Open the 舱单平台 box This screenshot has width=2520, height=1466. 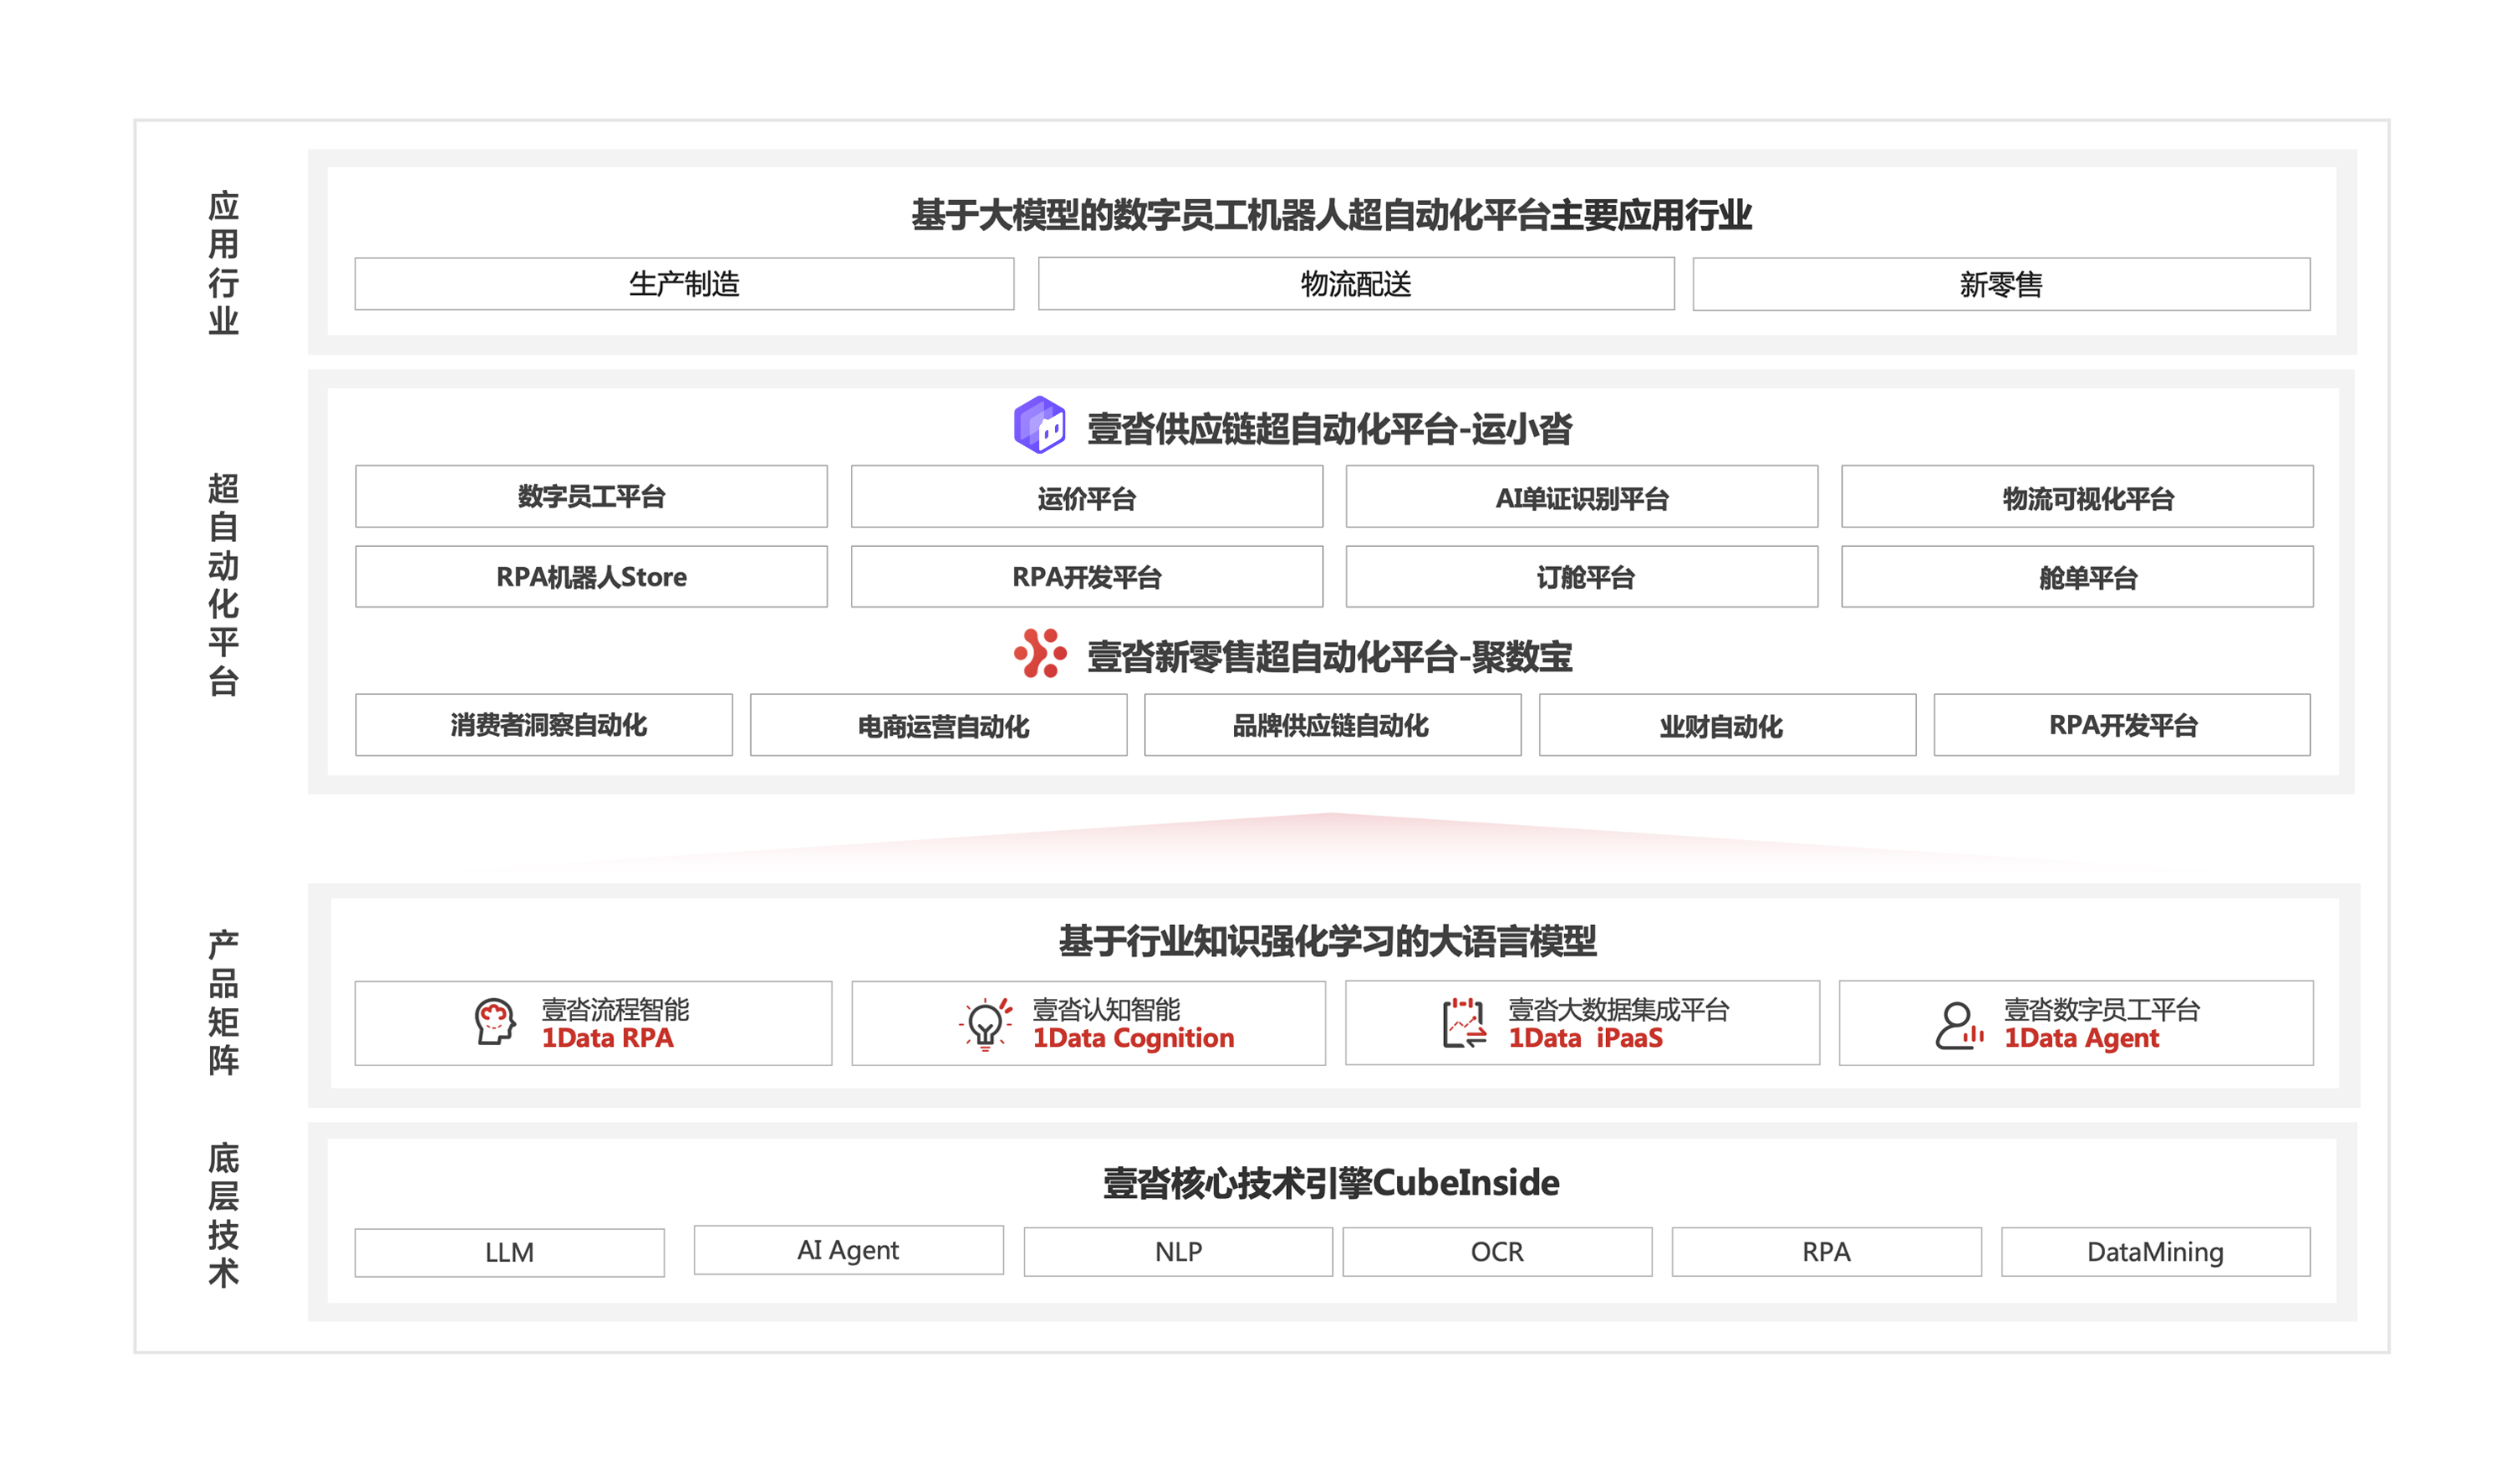2077,576
